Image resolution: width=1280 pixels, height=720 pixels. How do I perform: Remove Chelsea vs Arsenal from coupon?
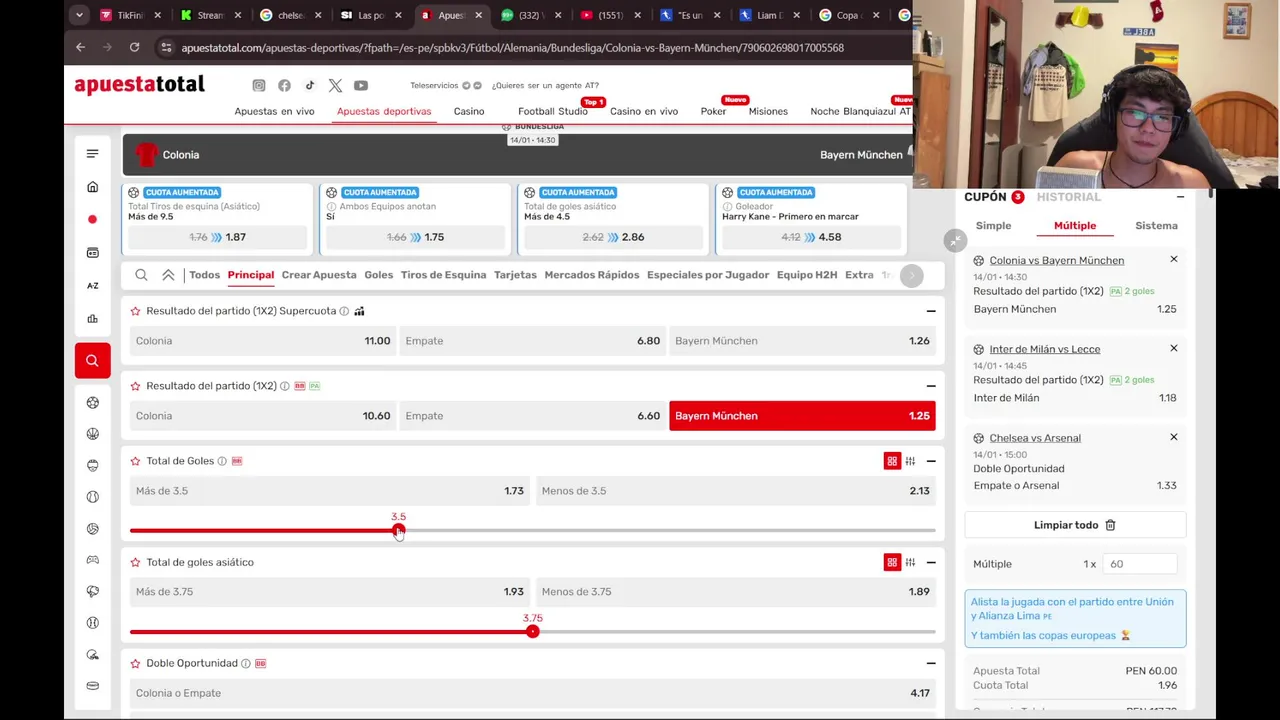tap(1174, 437)
